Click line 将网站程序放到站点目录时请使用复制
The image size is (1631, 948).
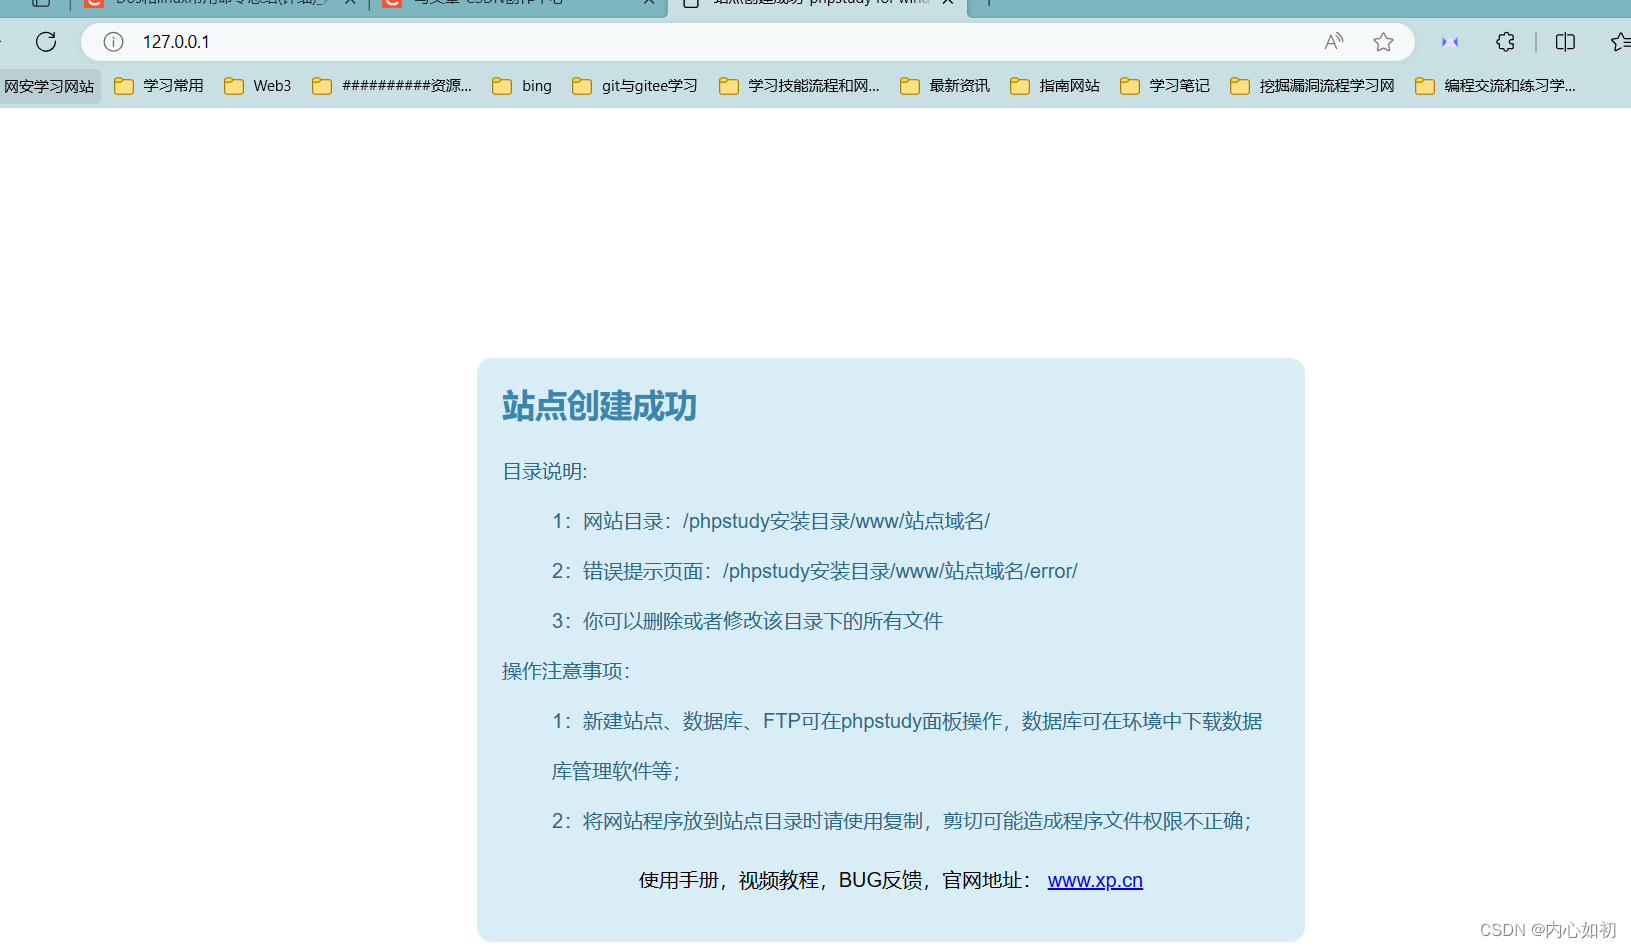(x=902, y=821)
